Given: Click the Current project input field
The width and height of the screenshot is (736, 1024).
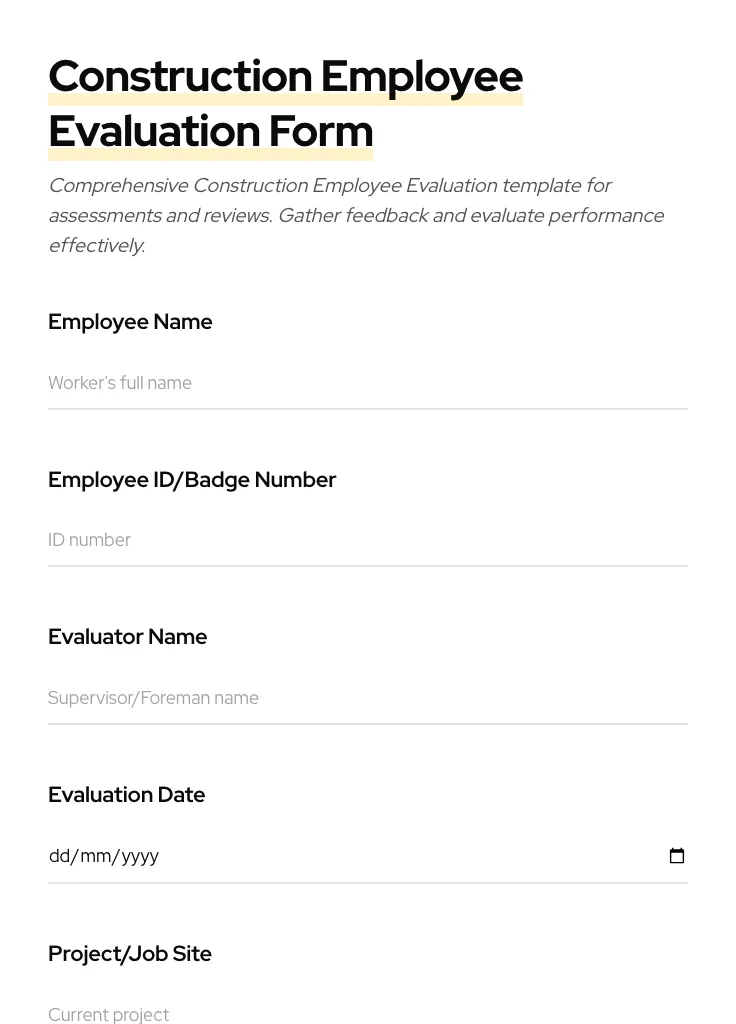Looking at the screenshot, I should click(x=300, y=1014).
